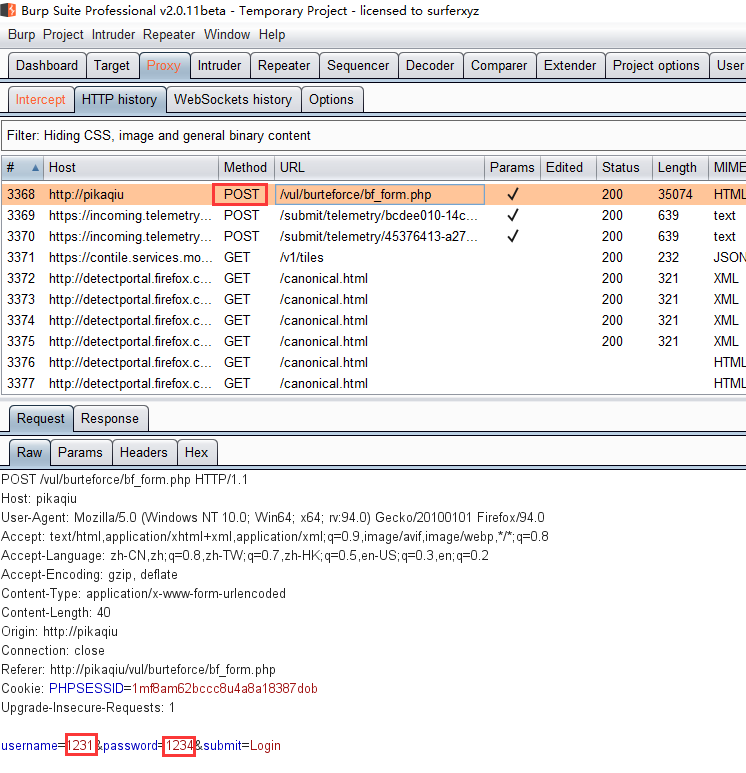Sort by the URL column header
The height and width of the screenshot is (773, 746).
pyautogui.click(x=379, y=168)
